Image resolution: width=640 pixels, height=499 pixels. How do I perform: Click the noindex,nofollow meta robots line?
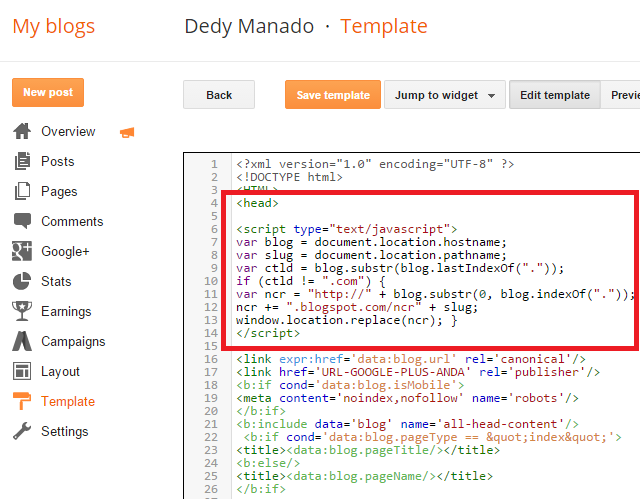(407, 398)
